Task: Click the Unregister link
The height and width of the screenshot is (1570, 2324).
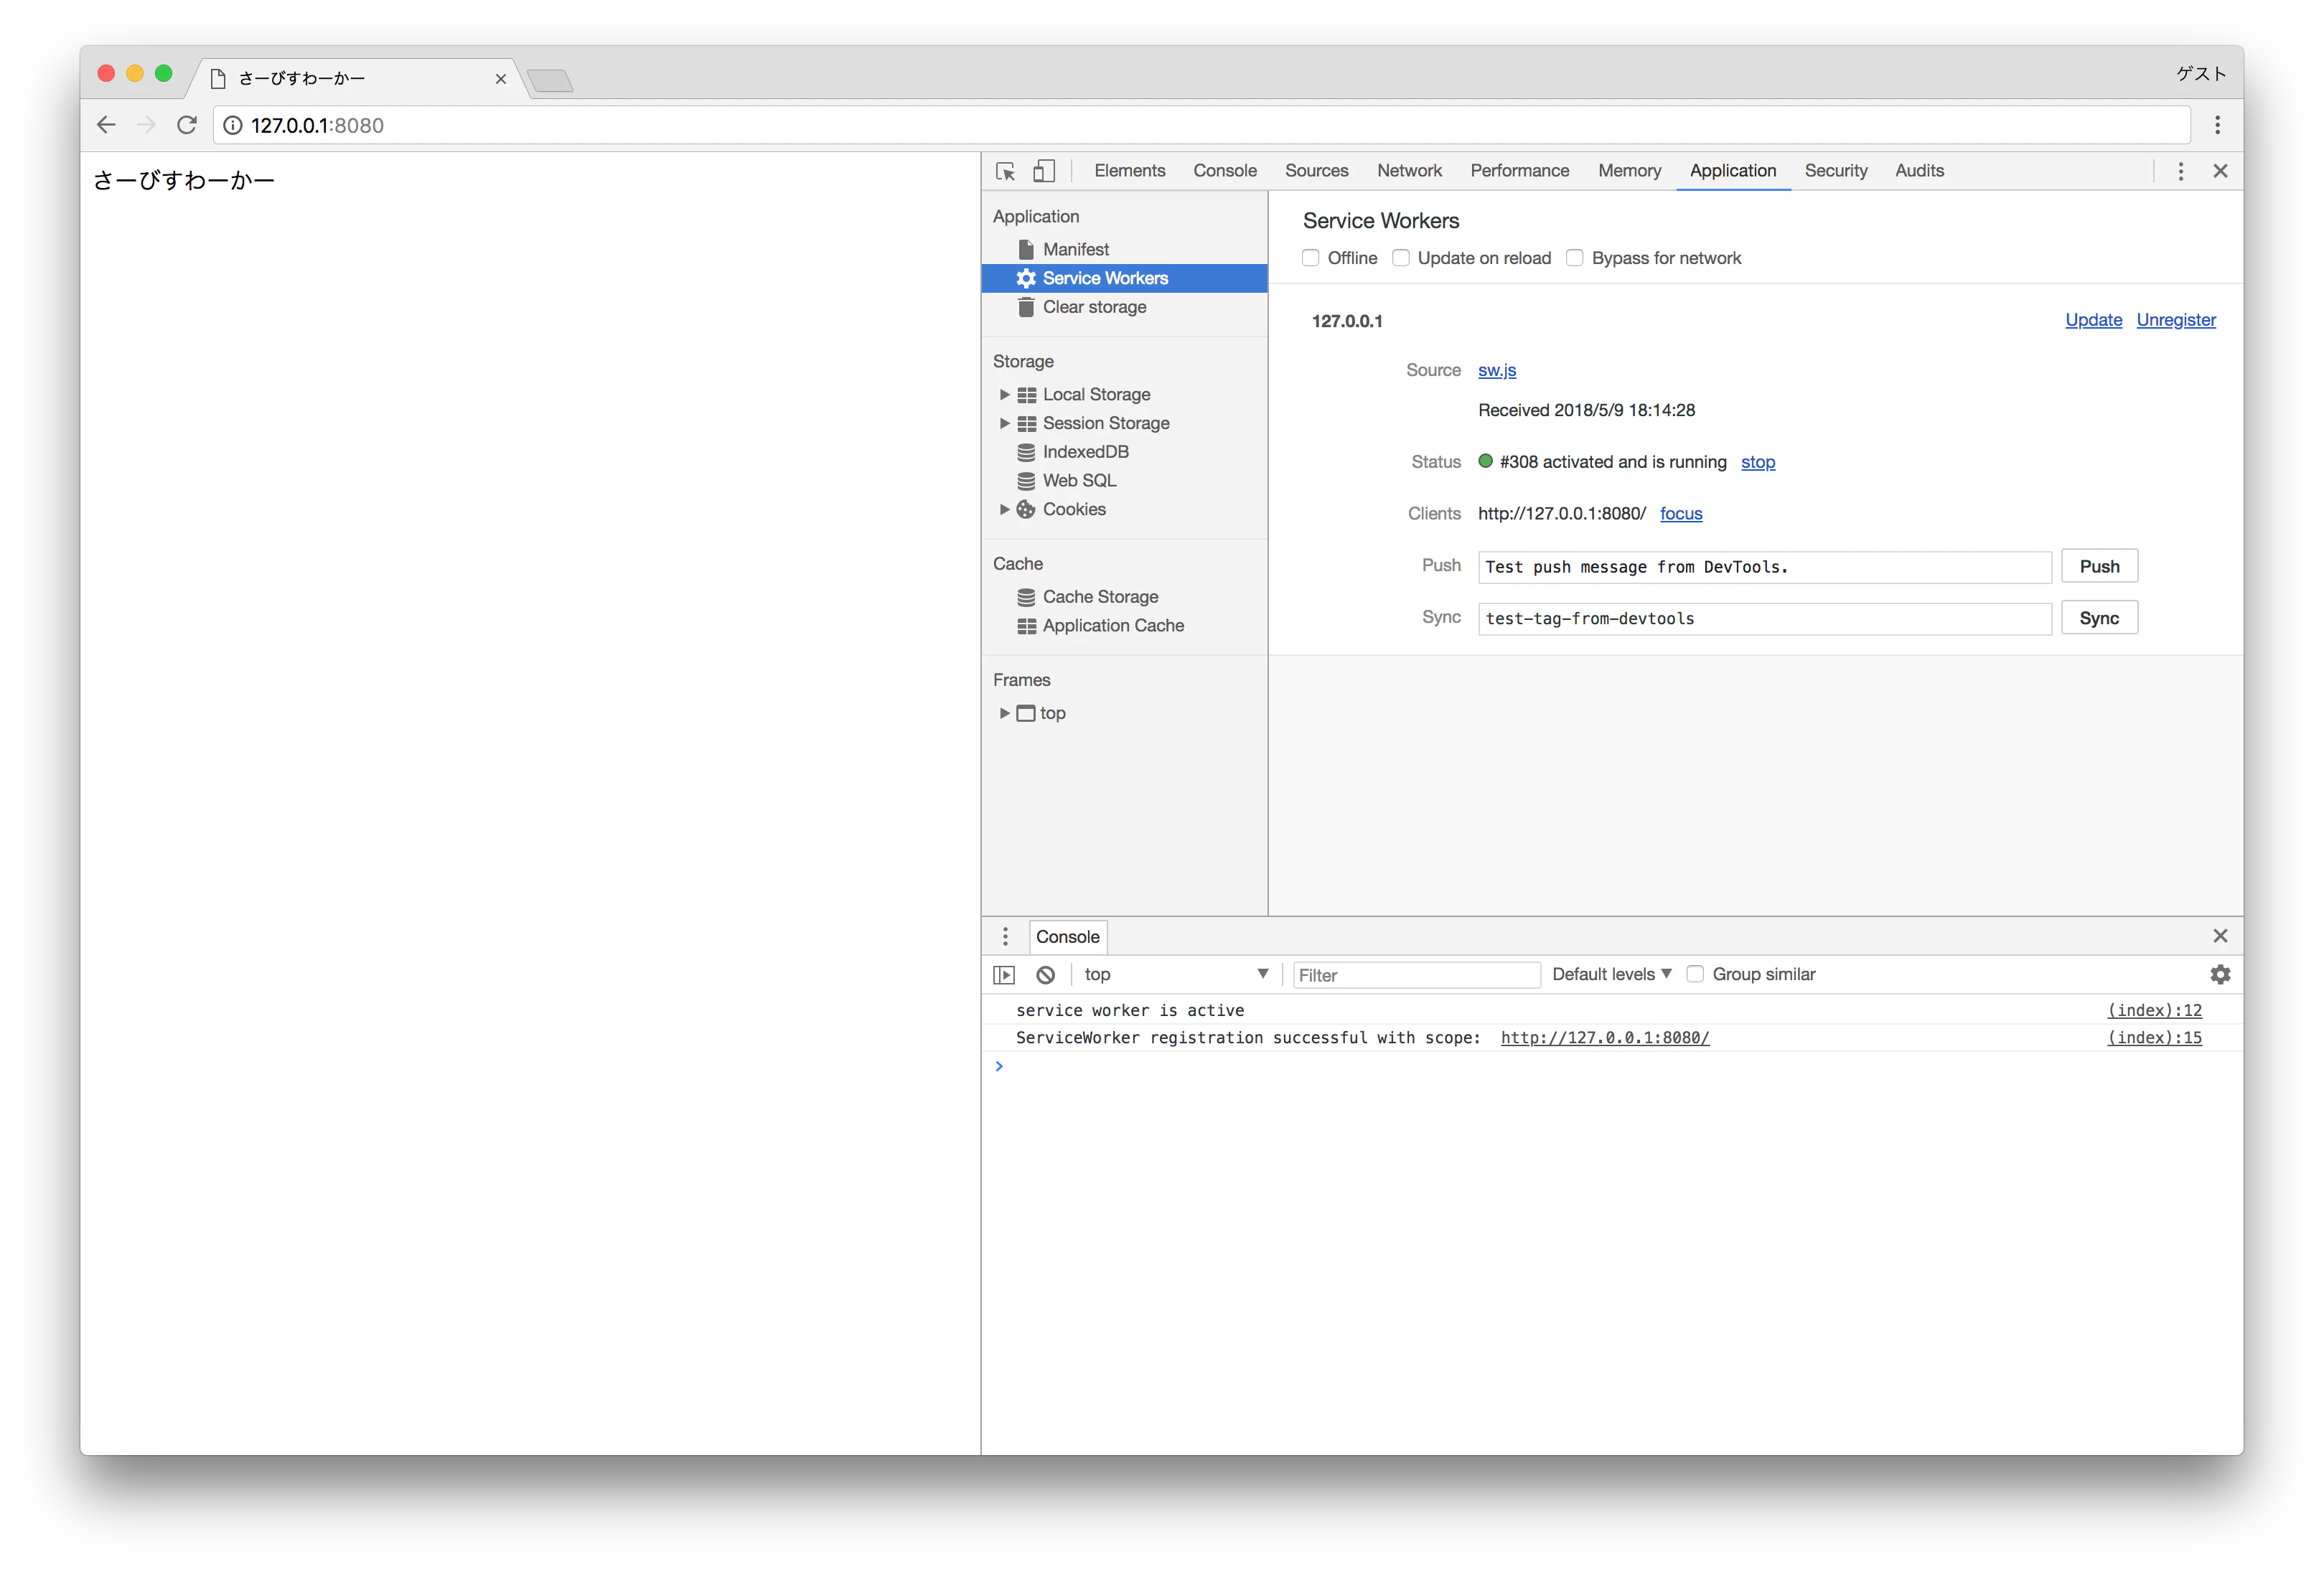Action: pyautogui.click(x=2176, y=320)
